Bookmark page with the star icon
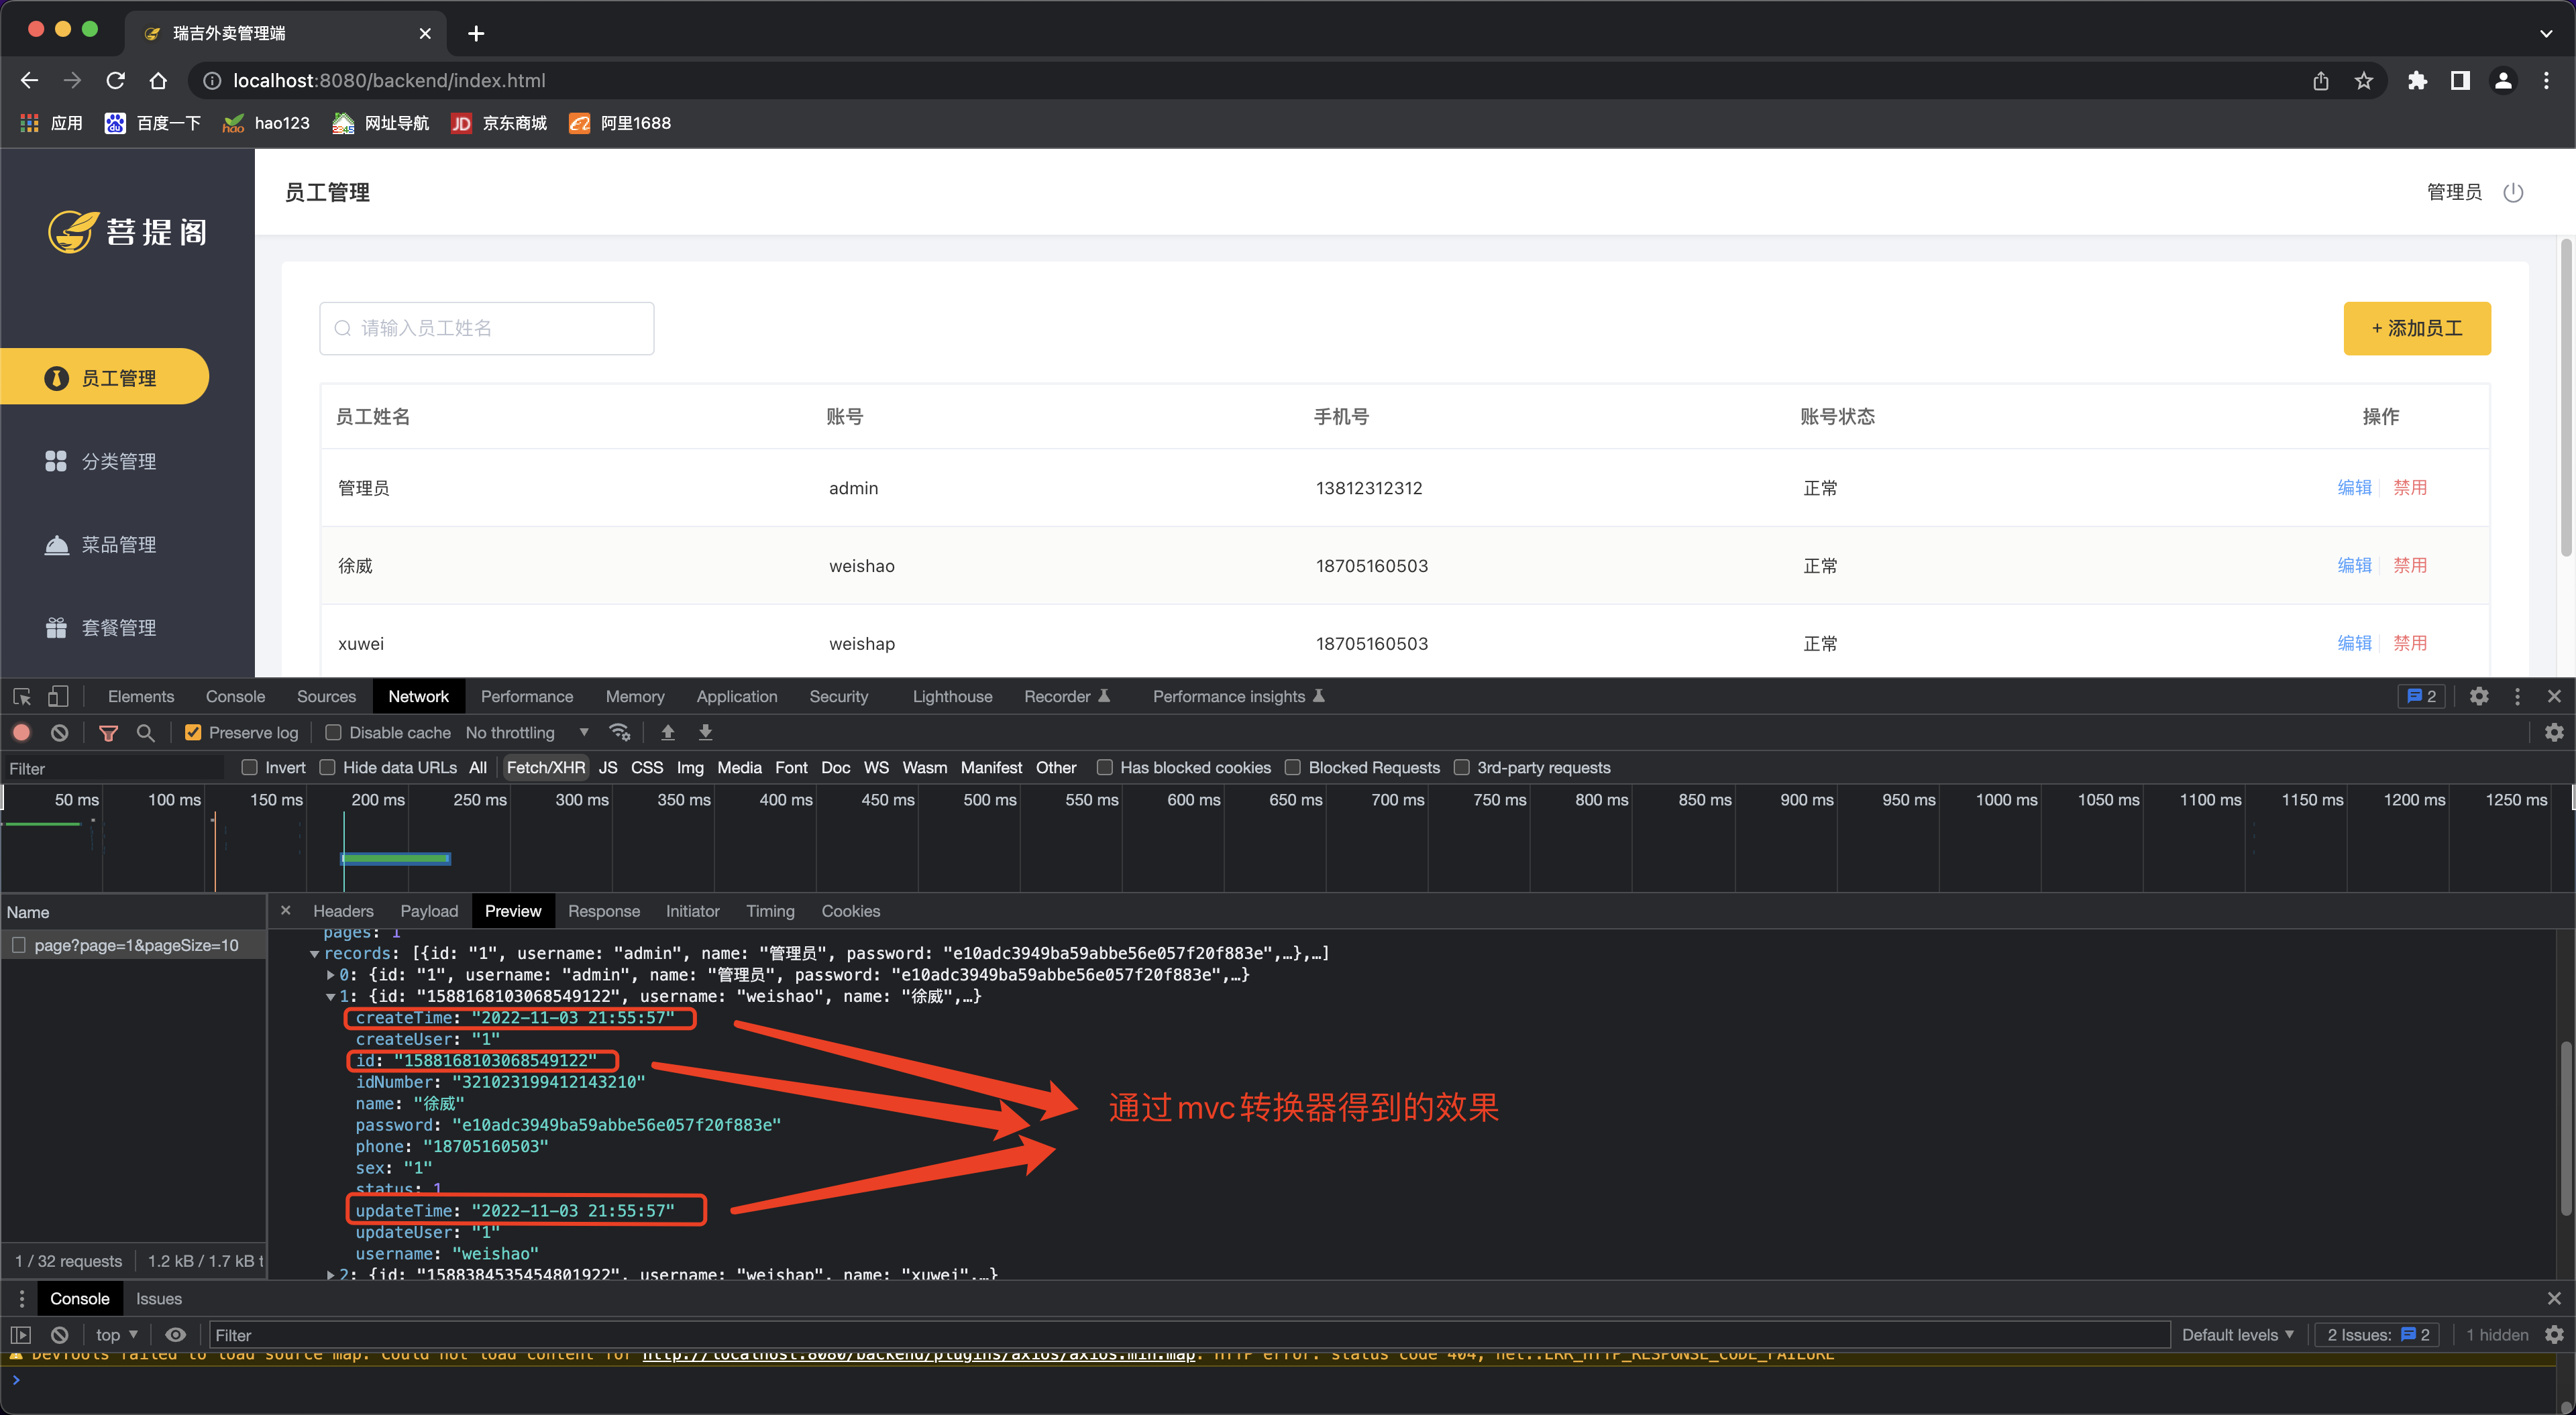 coord(2363,81)
